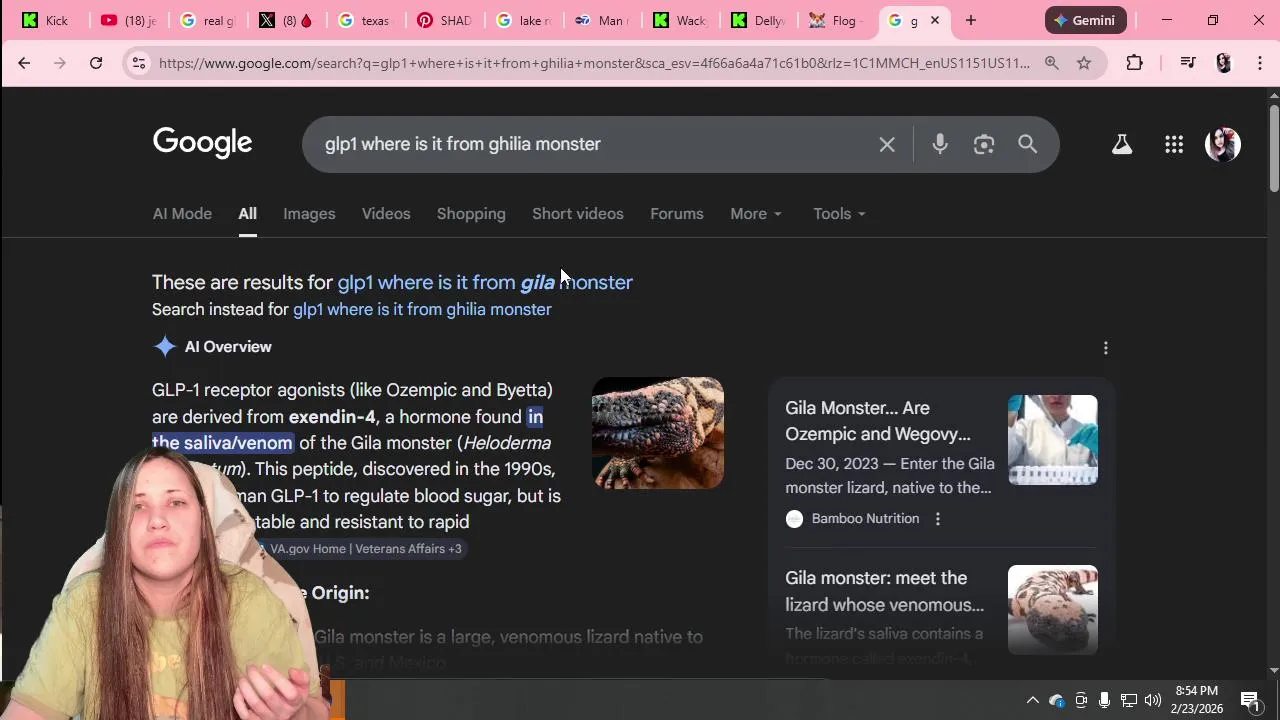This screenshot has height=720, width=1280.
Task: Clear the search box with the X
Action: (x=887, y=144)
